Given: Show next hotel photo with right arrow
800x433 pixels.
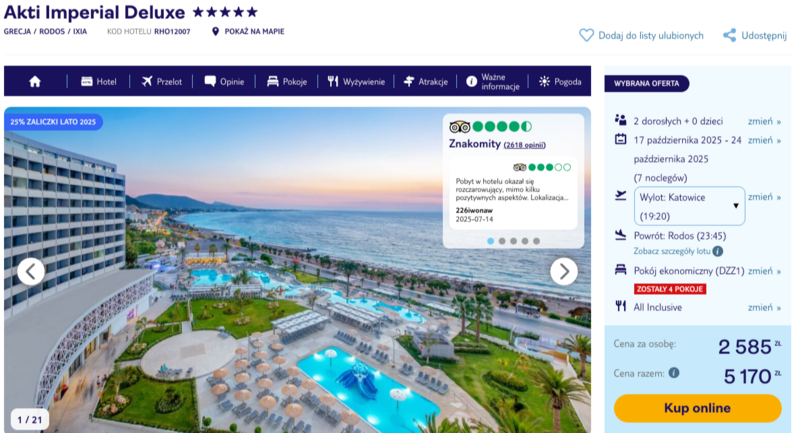Looking at the screenshot, I should [x=564, y=271].
